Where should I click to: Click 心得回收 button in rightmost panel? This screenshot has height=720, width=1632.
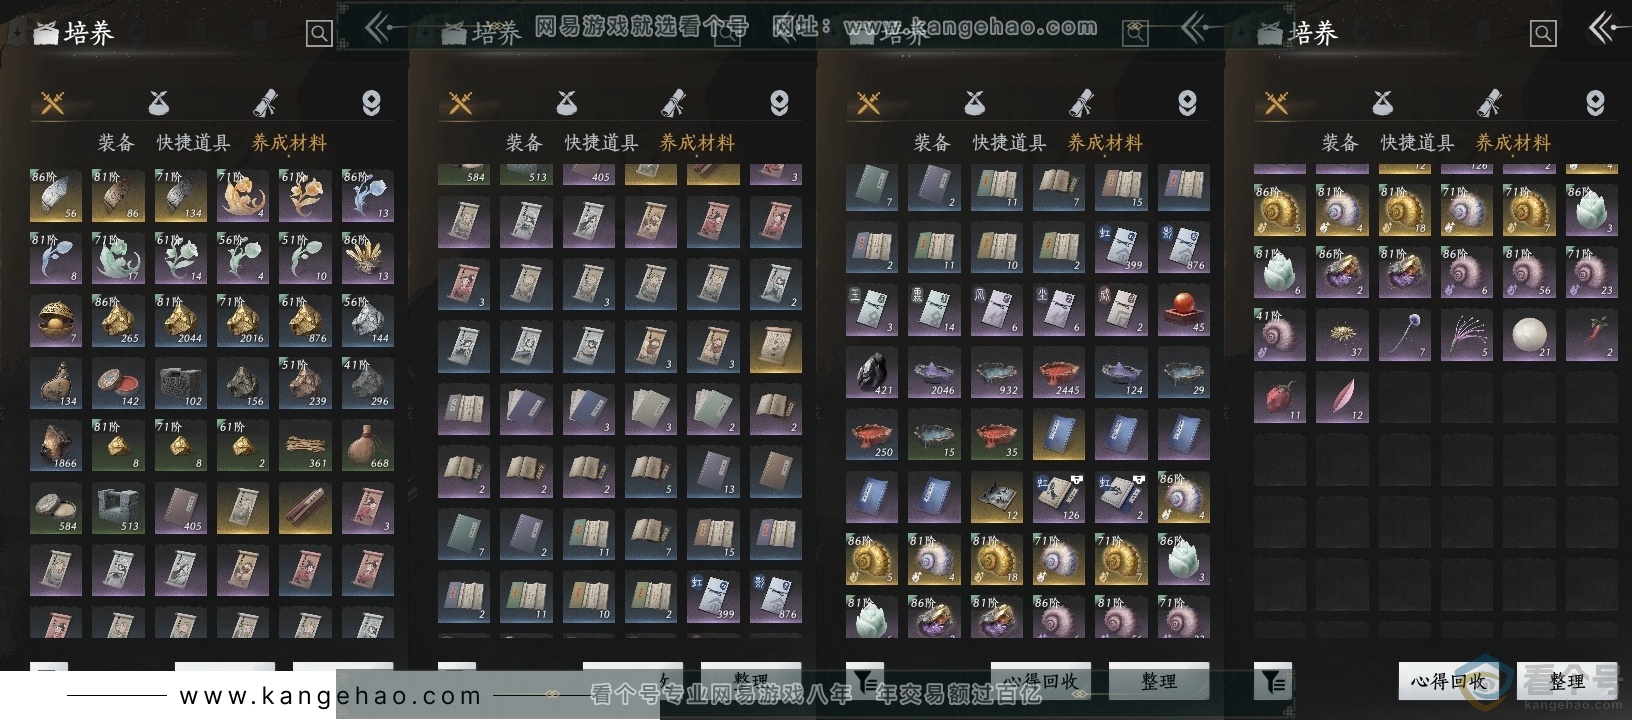1448,681
